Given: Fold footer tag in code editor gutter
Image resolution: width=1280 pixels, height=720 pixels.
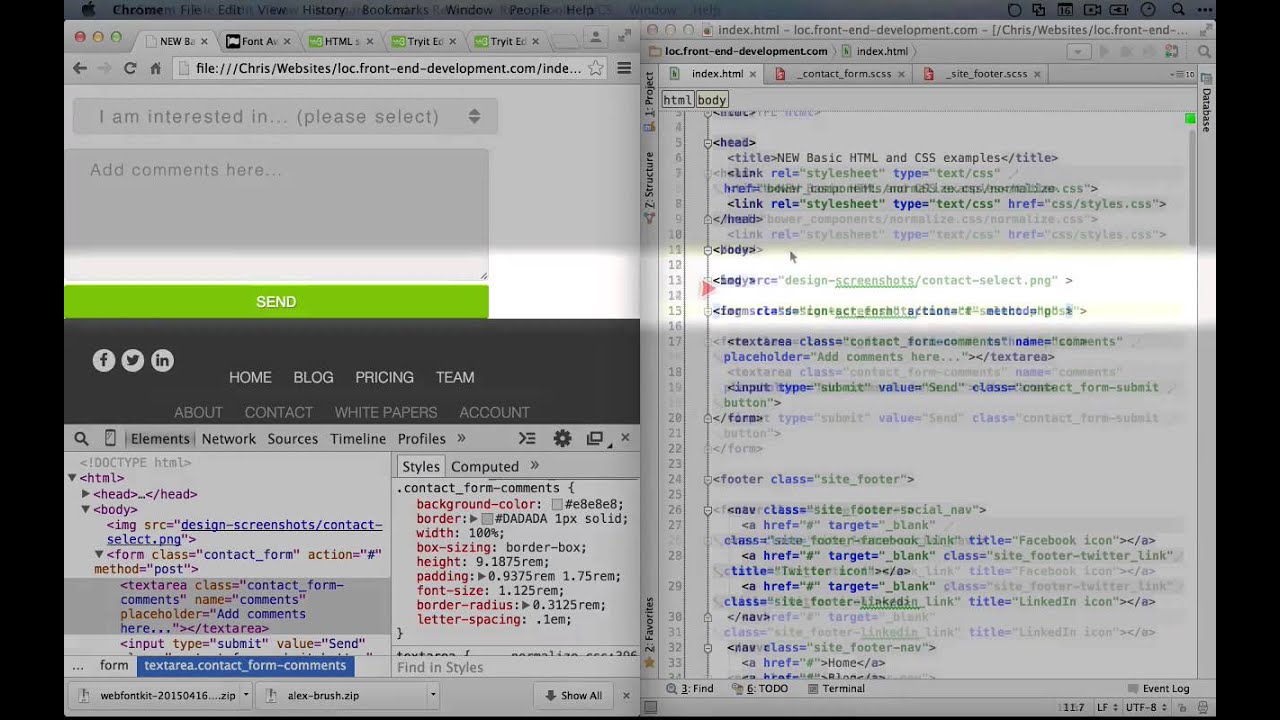Looking at the screenshot, I should pyautogui.click(x=707, y=479).
